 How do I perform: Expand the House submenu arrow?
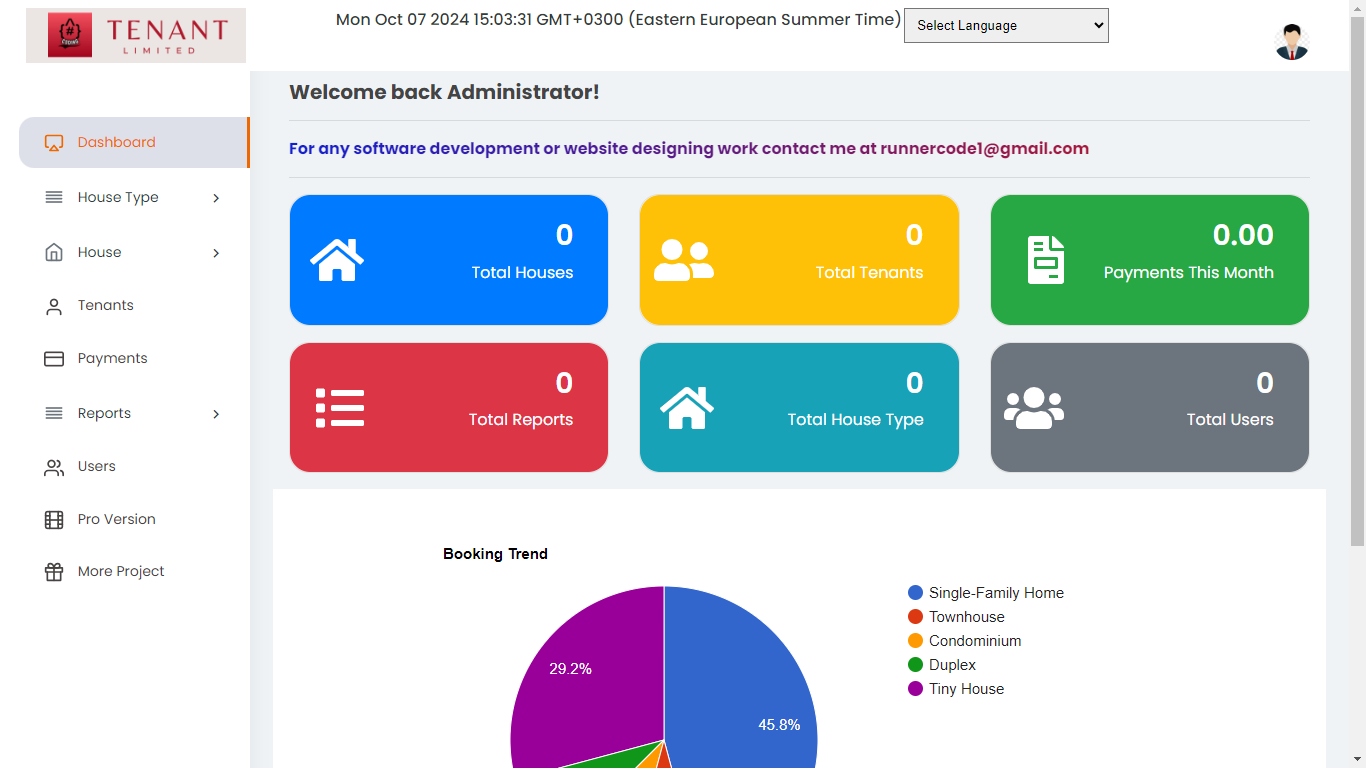216,253
